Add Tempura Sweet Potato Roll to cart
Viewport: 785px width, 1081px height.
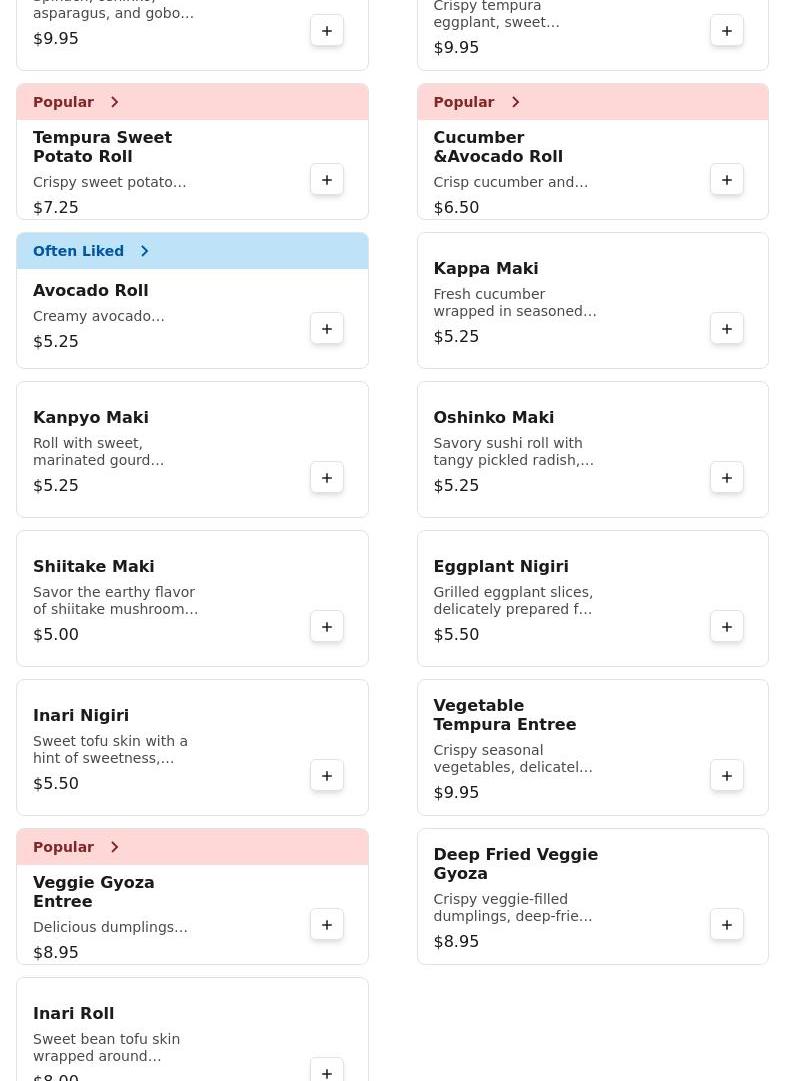tap(327, 180)
